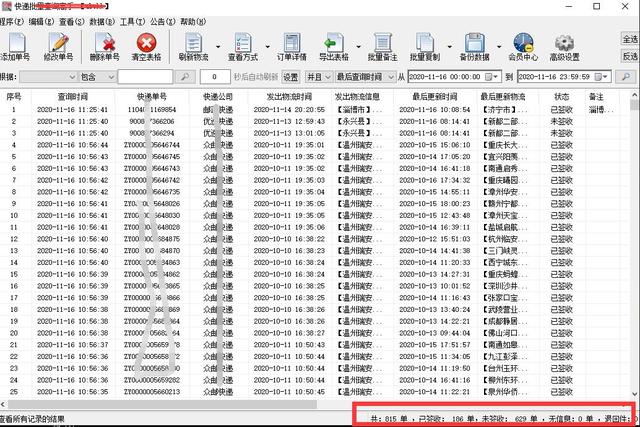The height and width of the screenshot is (427, 640).
Task: Expand the 查看方式 dropdown arrow
Action: (268, 47)
